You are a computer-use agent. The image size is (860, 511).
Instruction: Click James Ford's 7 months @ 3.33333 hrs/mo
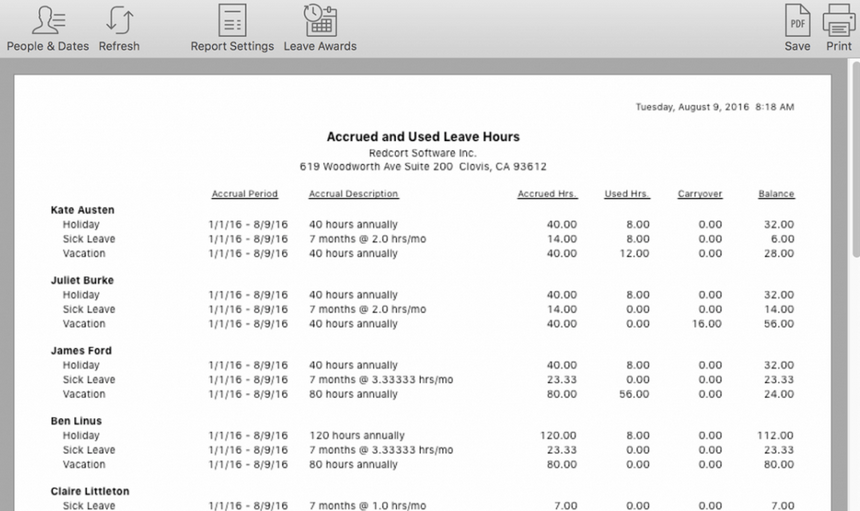pos(381,379)
